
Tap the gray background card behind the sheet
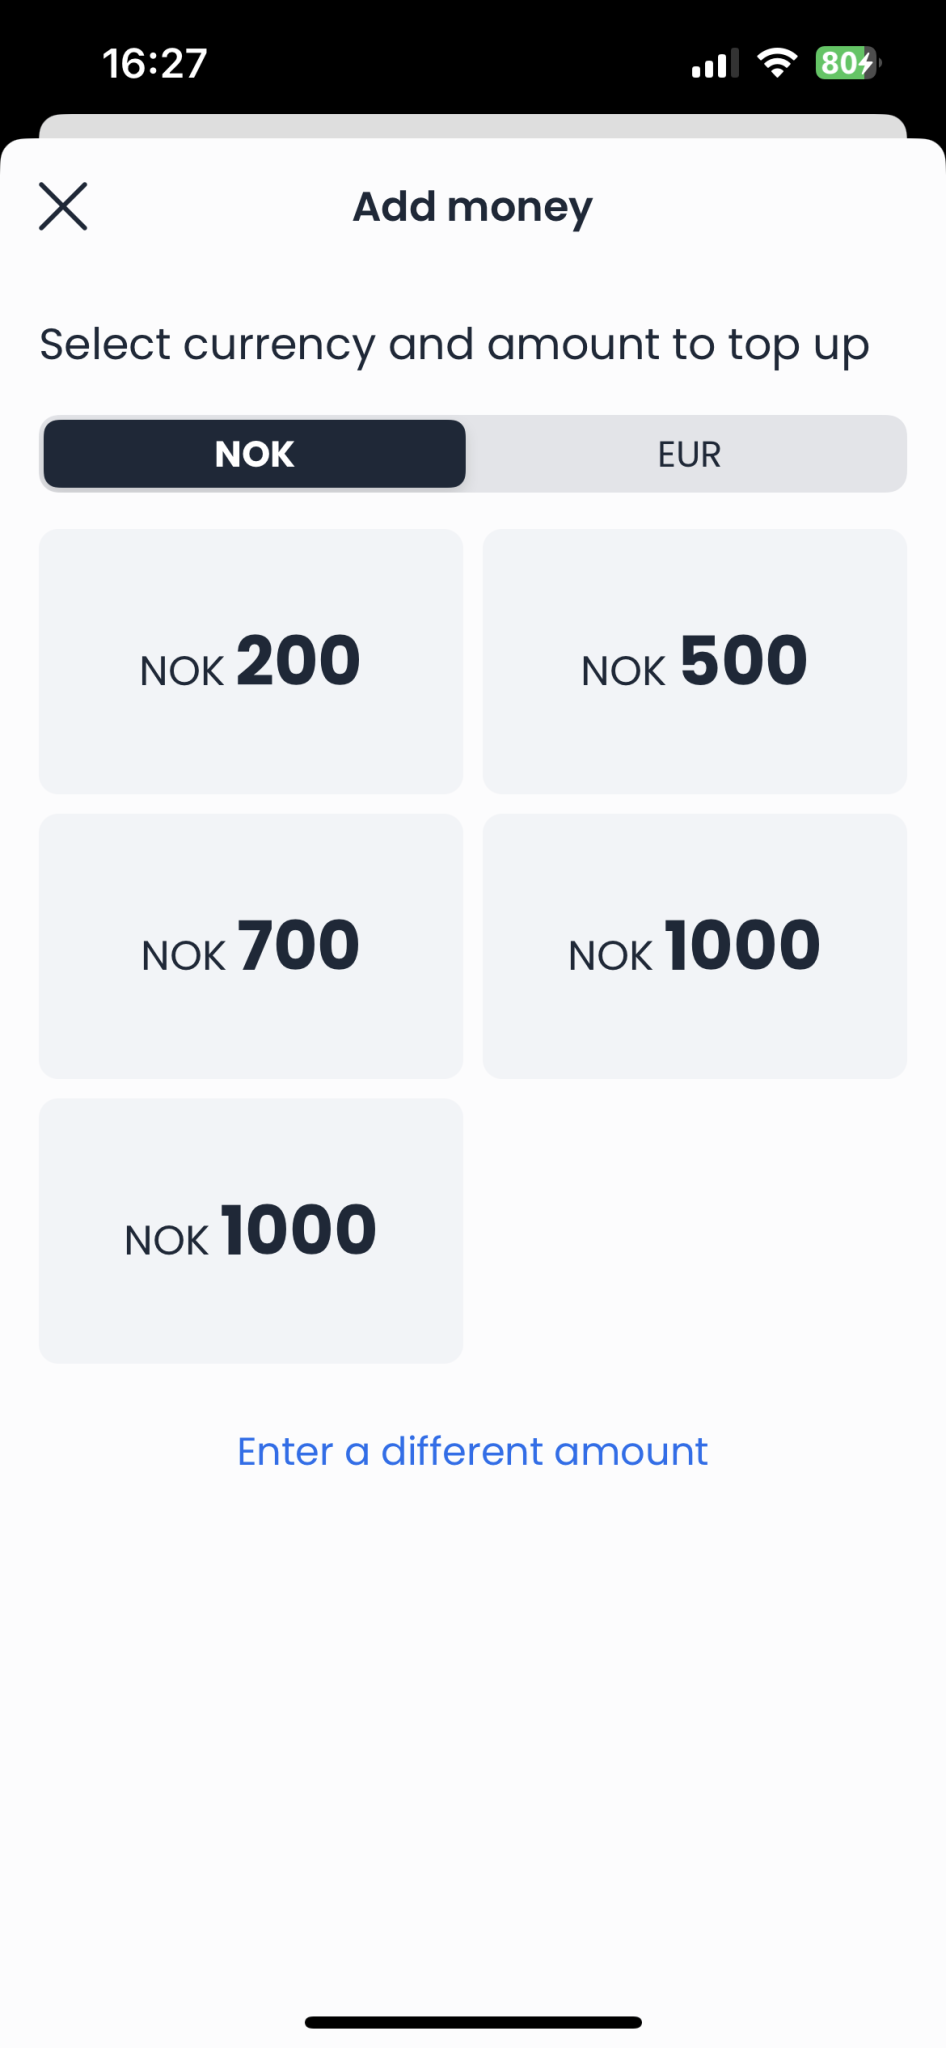point(472,125)
